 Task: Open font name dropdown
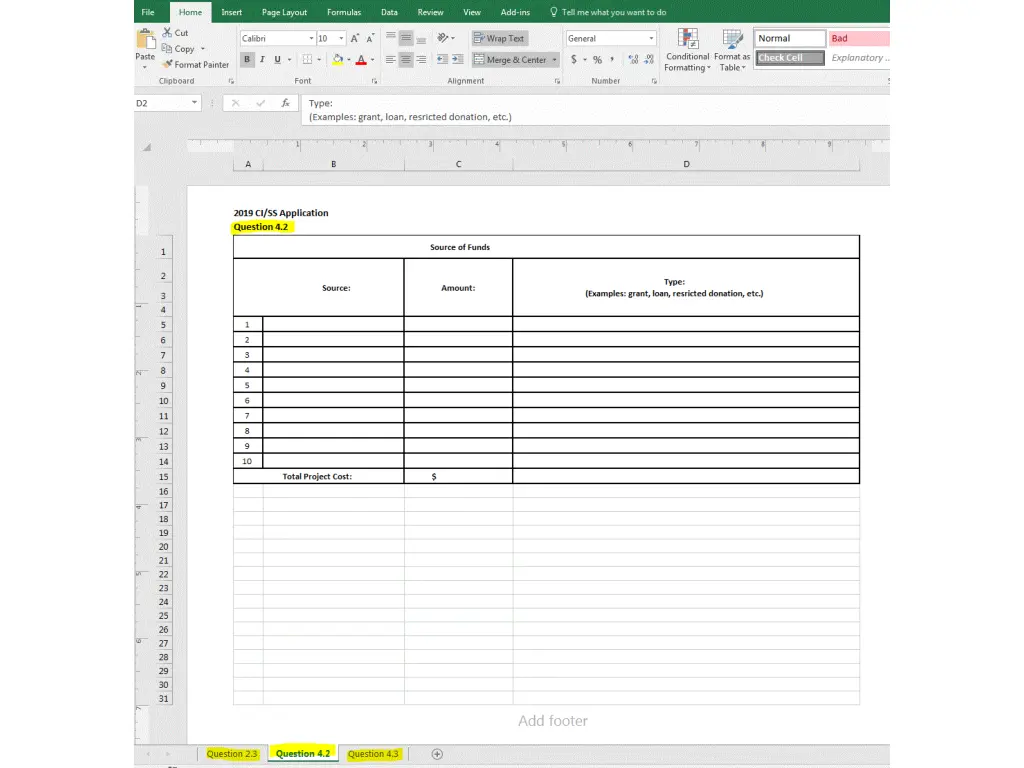[x=311, y=39]
